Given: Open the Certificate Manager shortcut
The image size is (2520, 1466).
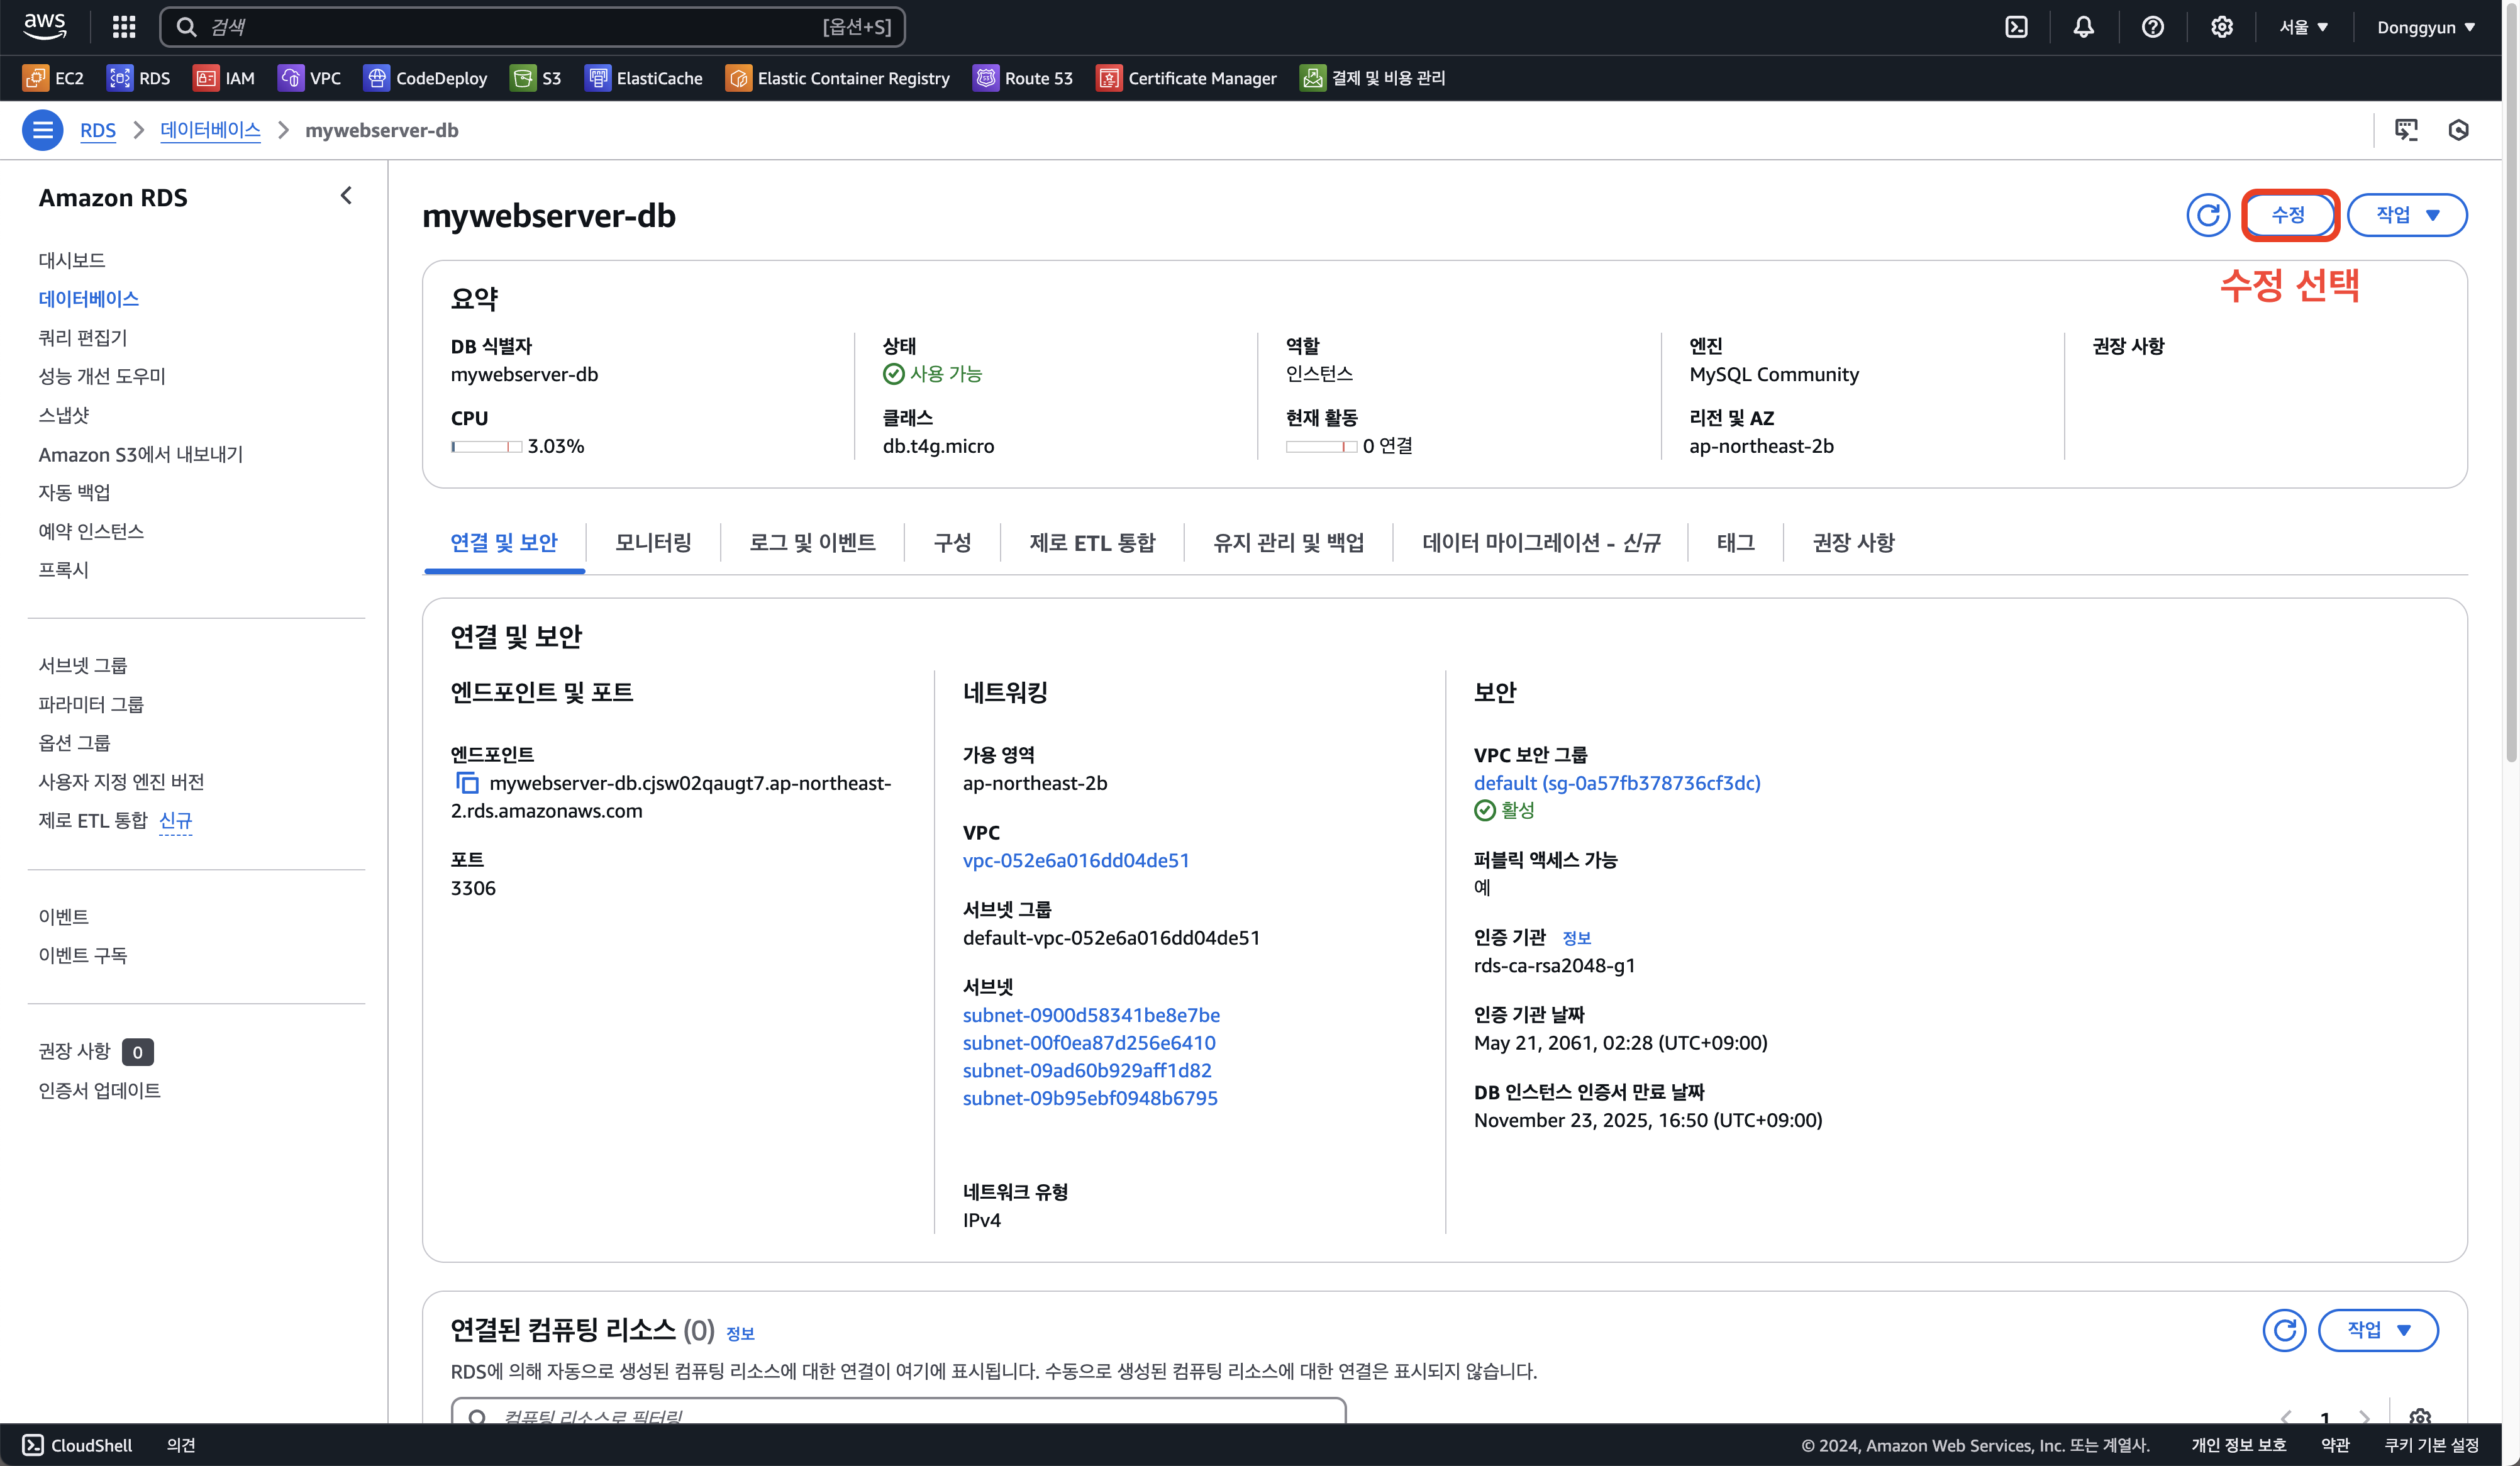Looking at the screenshot, I should click(x=1187, y=78).
